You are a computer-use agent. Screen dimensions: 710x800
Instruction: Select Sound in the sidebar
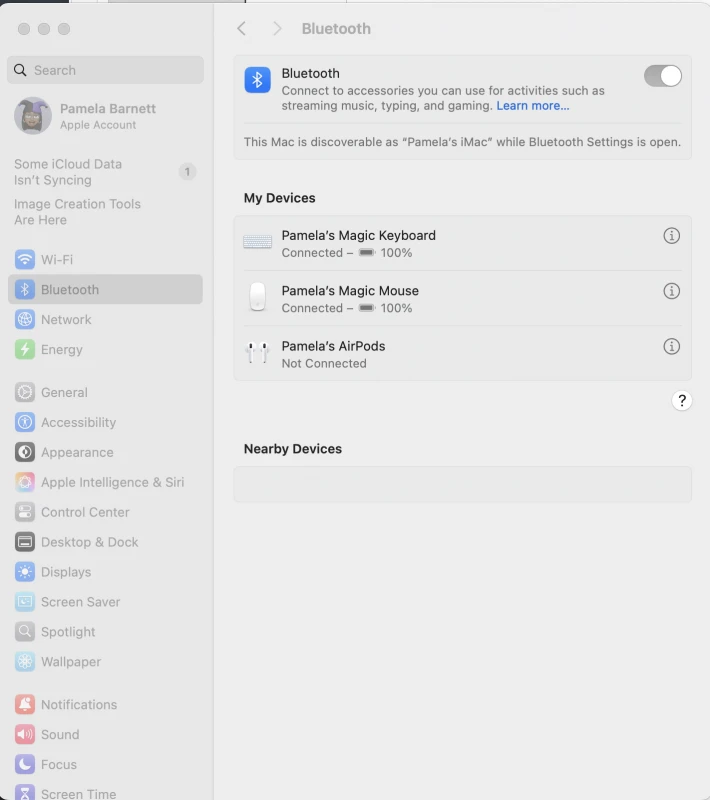click(105, 735)
